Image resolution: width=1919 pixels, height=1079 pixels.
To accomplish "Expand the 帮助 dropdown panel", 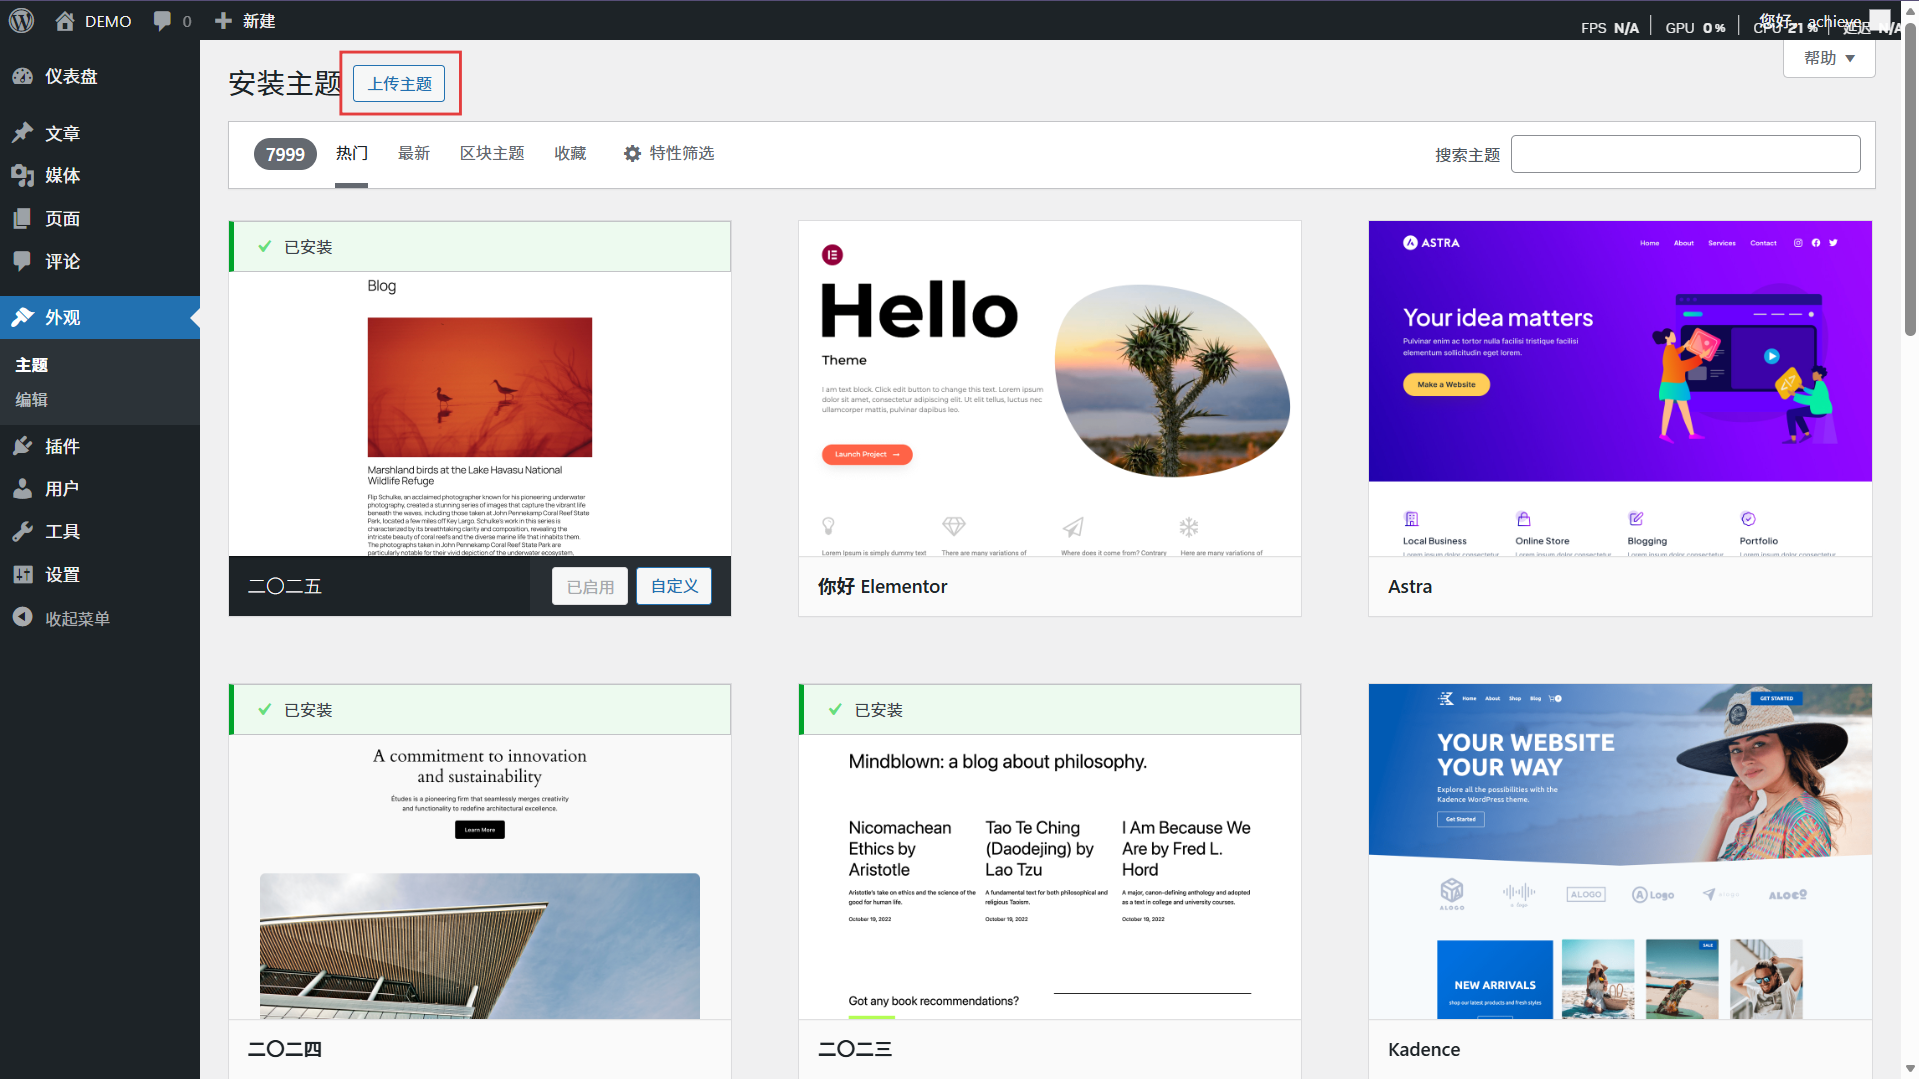I will pos(1828,58).
